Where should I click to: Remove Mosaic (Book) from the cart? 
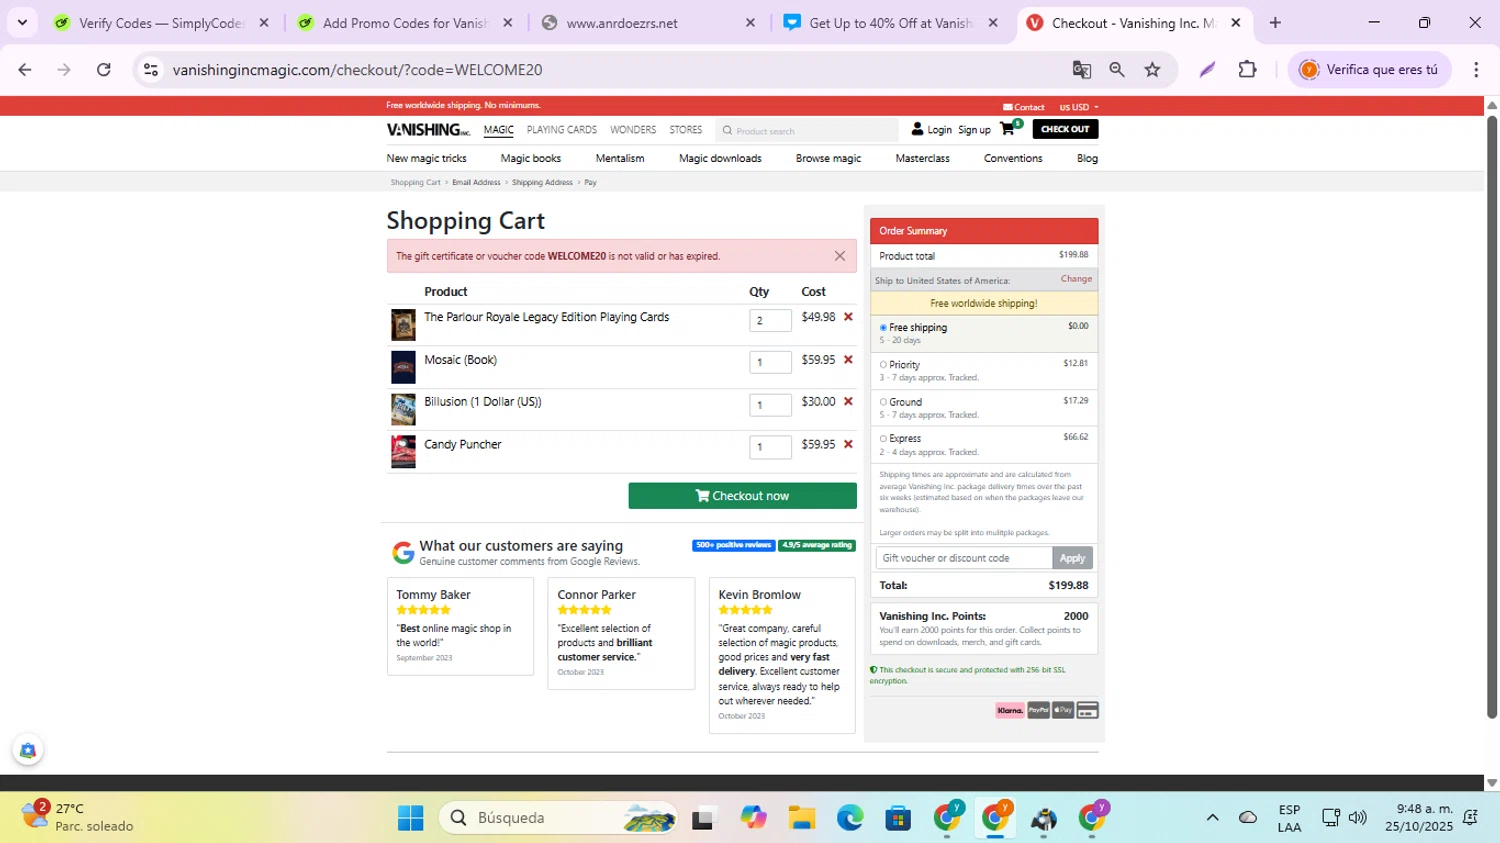click(848, 360)
